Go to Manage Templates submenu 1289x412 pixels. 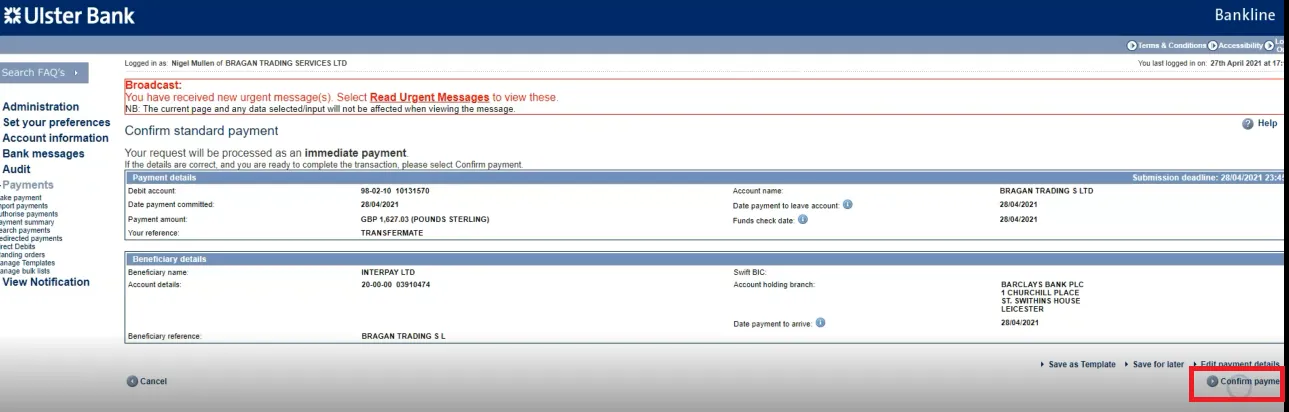[29, 263]
